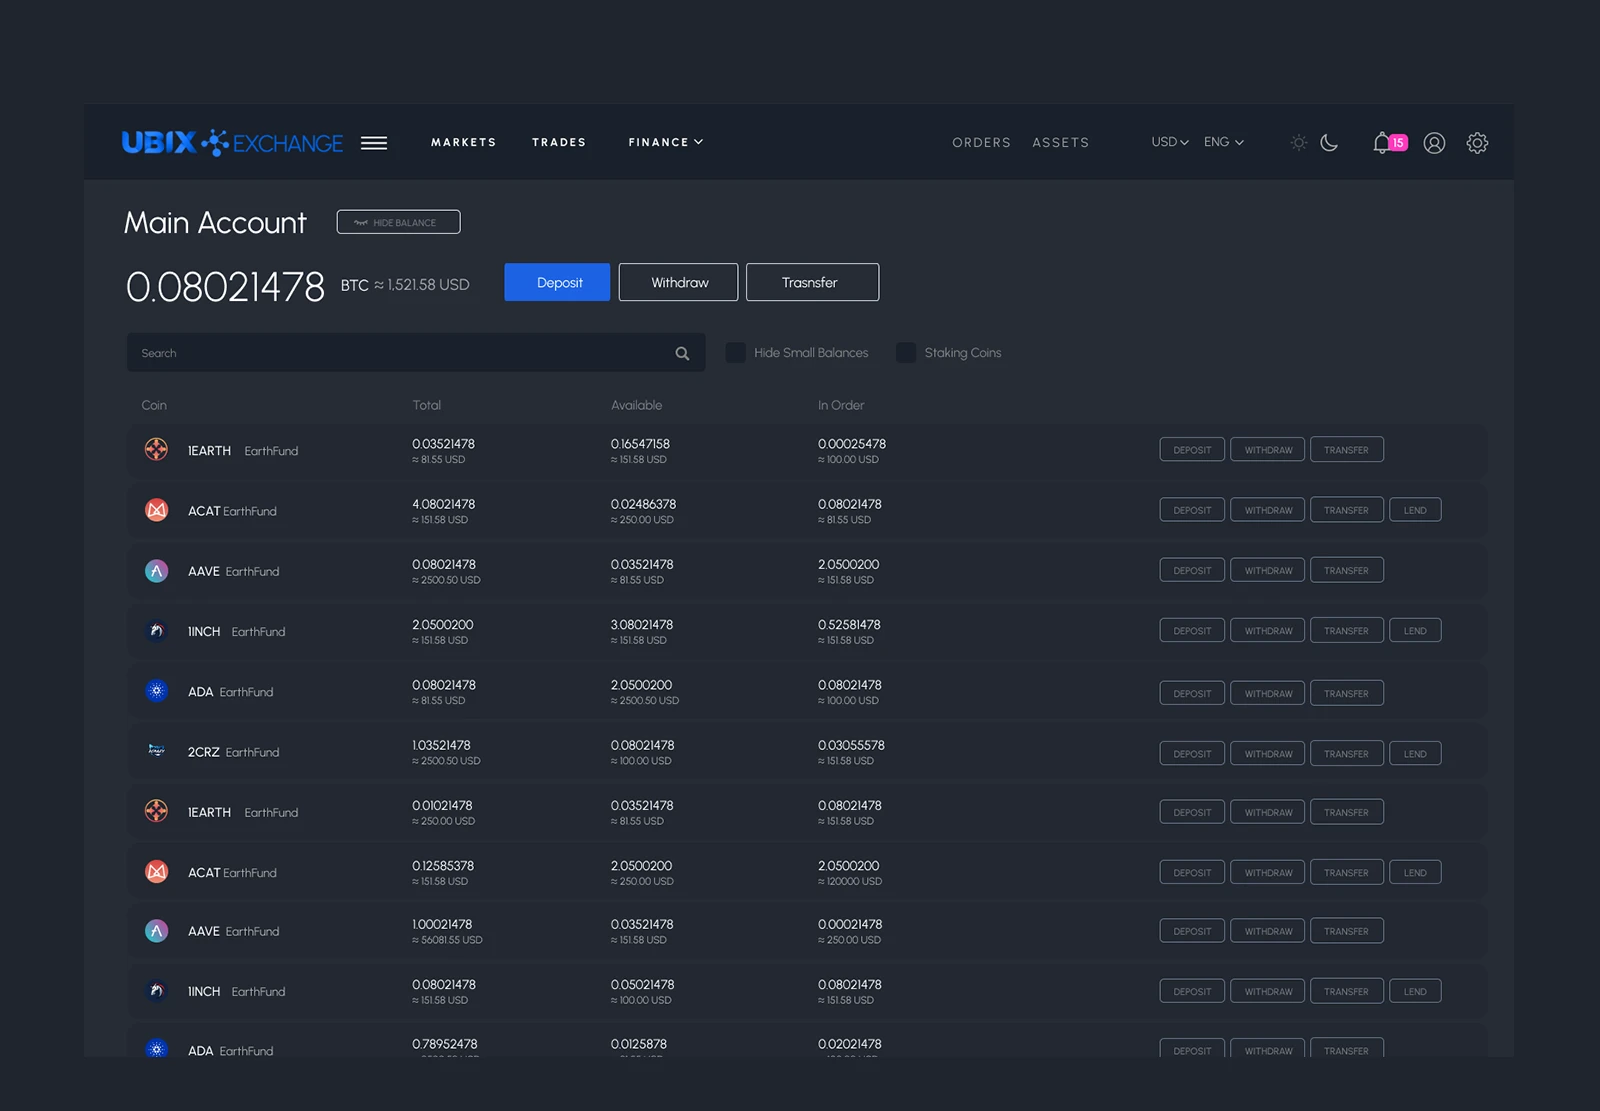Click Transfer in the ADA row with 81.55 USD total
This screenshot has width=1600, height=1111.
point(1346,693)
